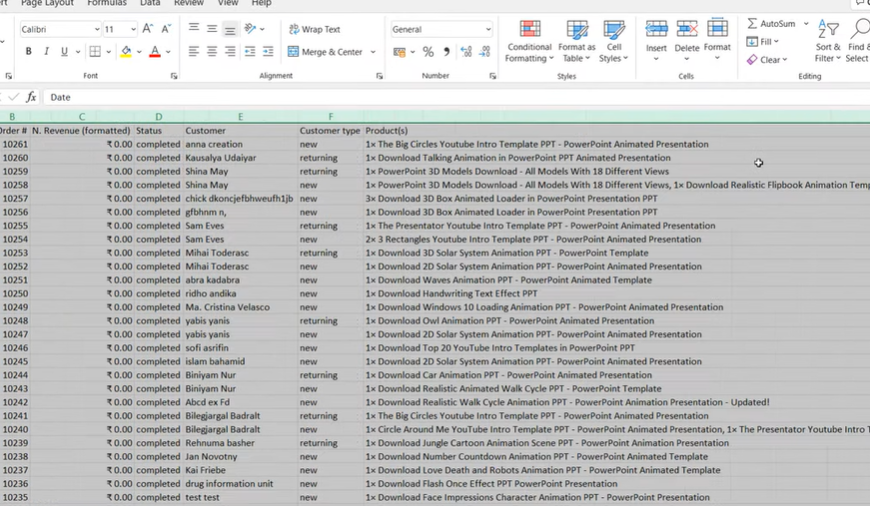Increase font size
The width and height of the screenshot is (870, 506).
pos(148,29)
